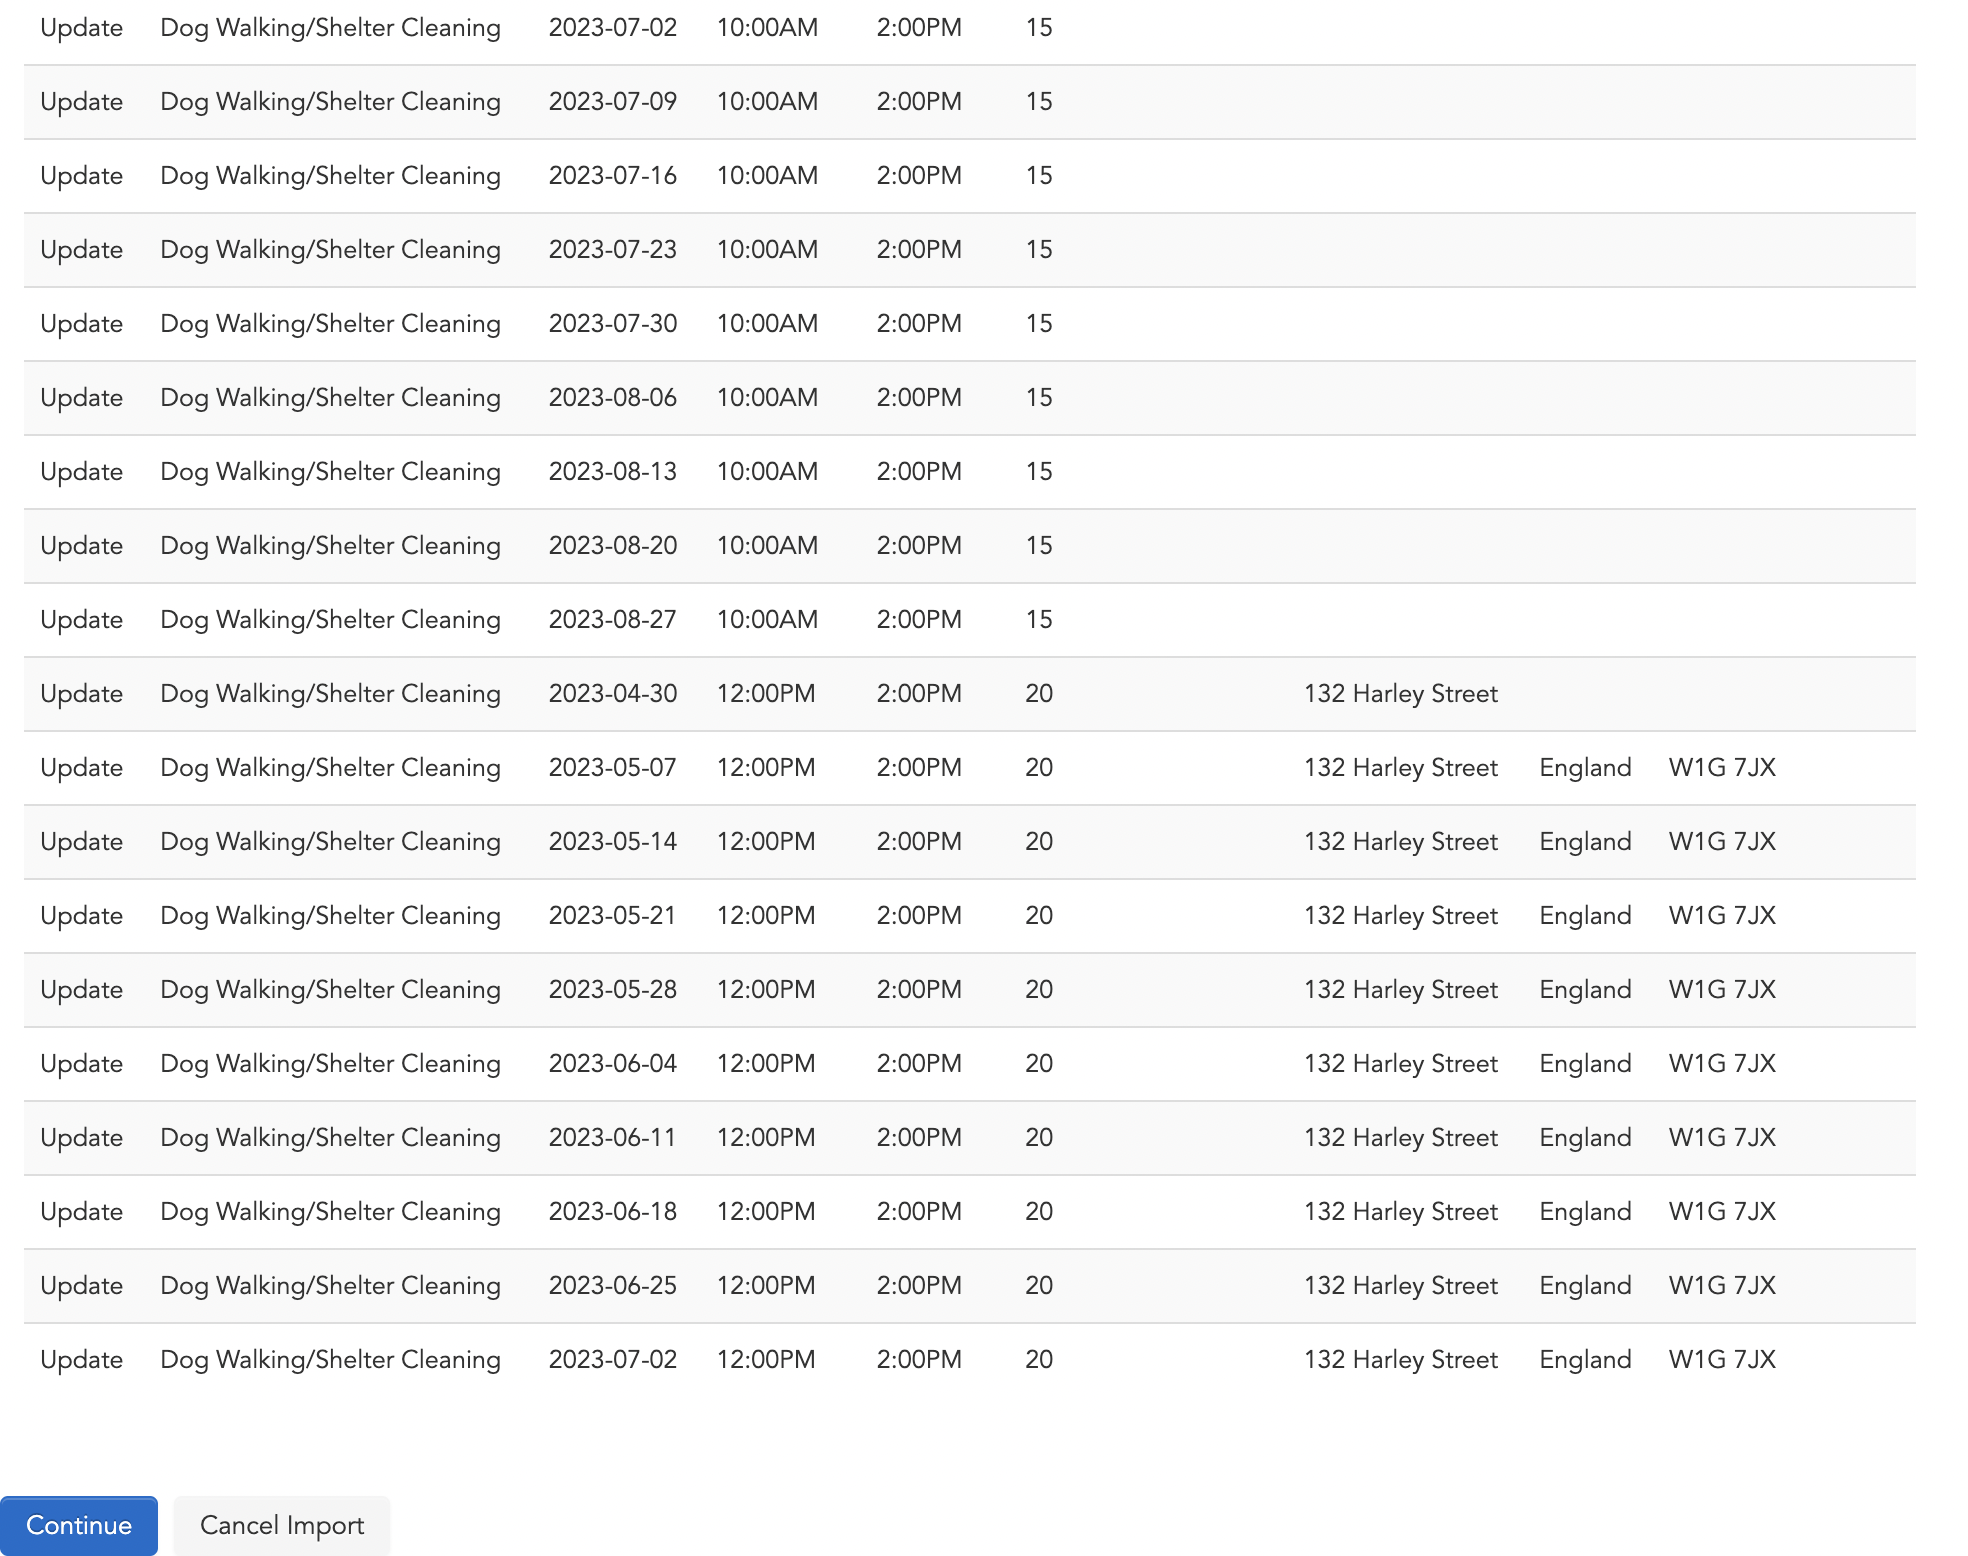Click 132 Harley Street in the 2023-05-07 row

coord(1401,768)
